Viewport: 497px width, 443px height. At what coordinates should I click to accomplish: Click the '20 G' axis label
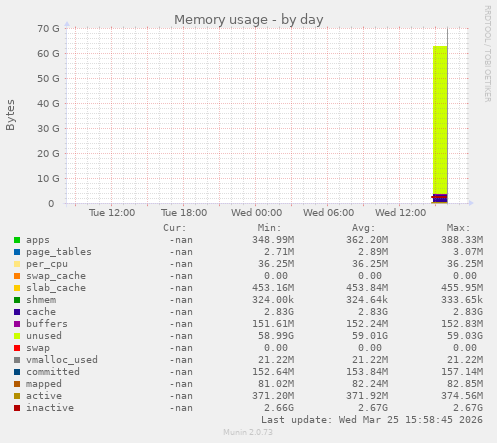point(48,154)
